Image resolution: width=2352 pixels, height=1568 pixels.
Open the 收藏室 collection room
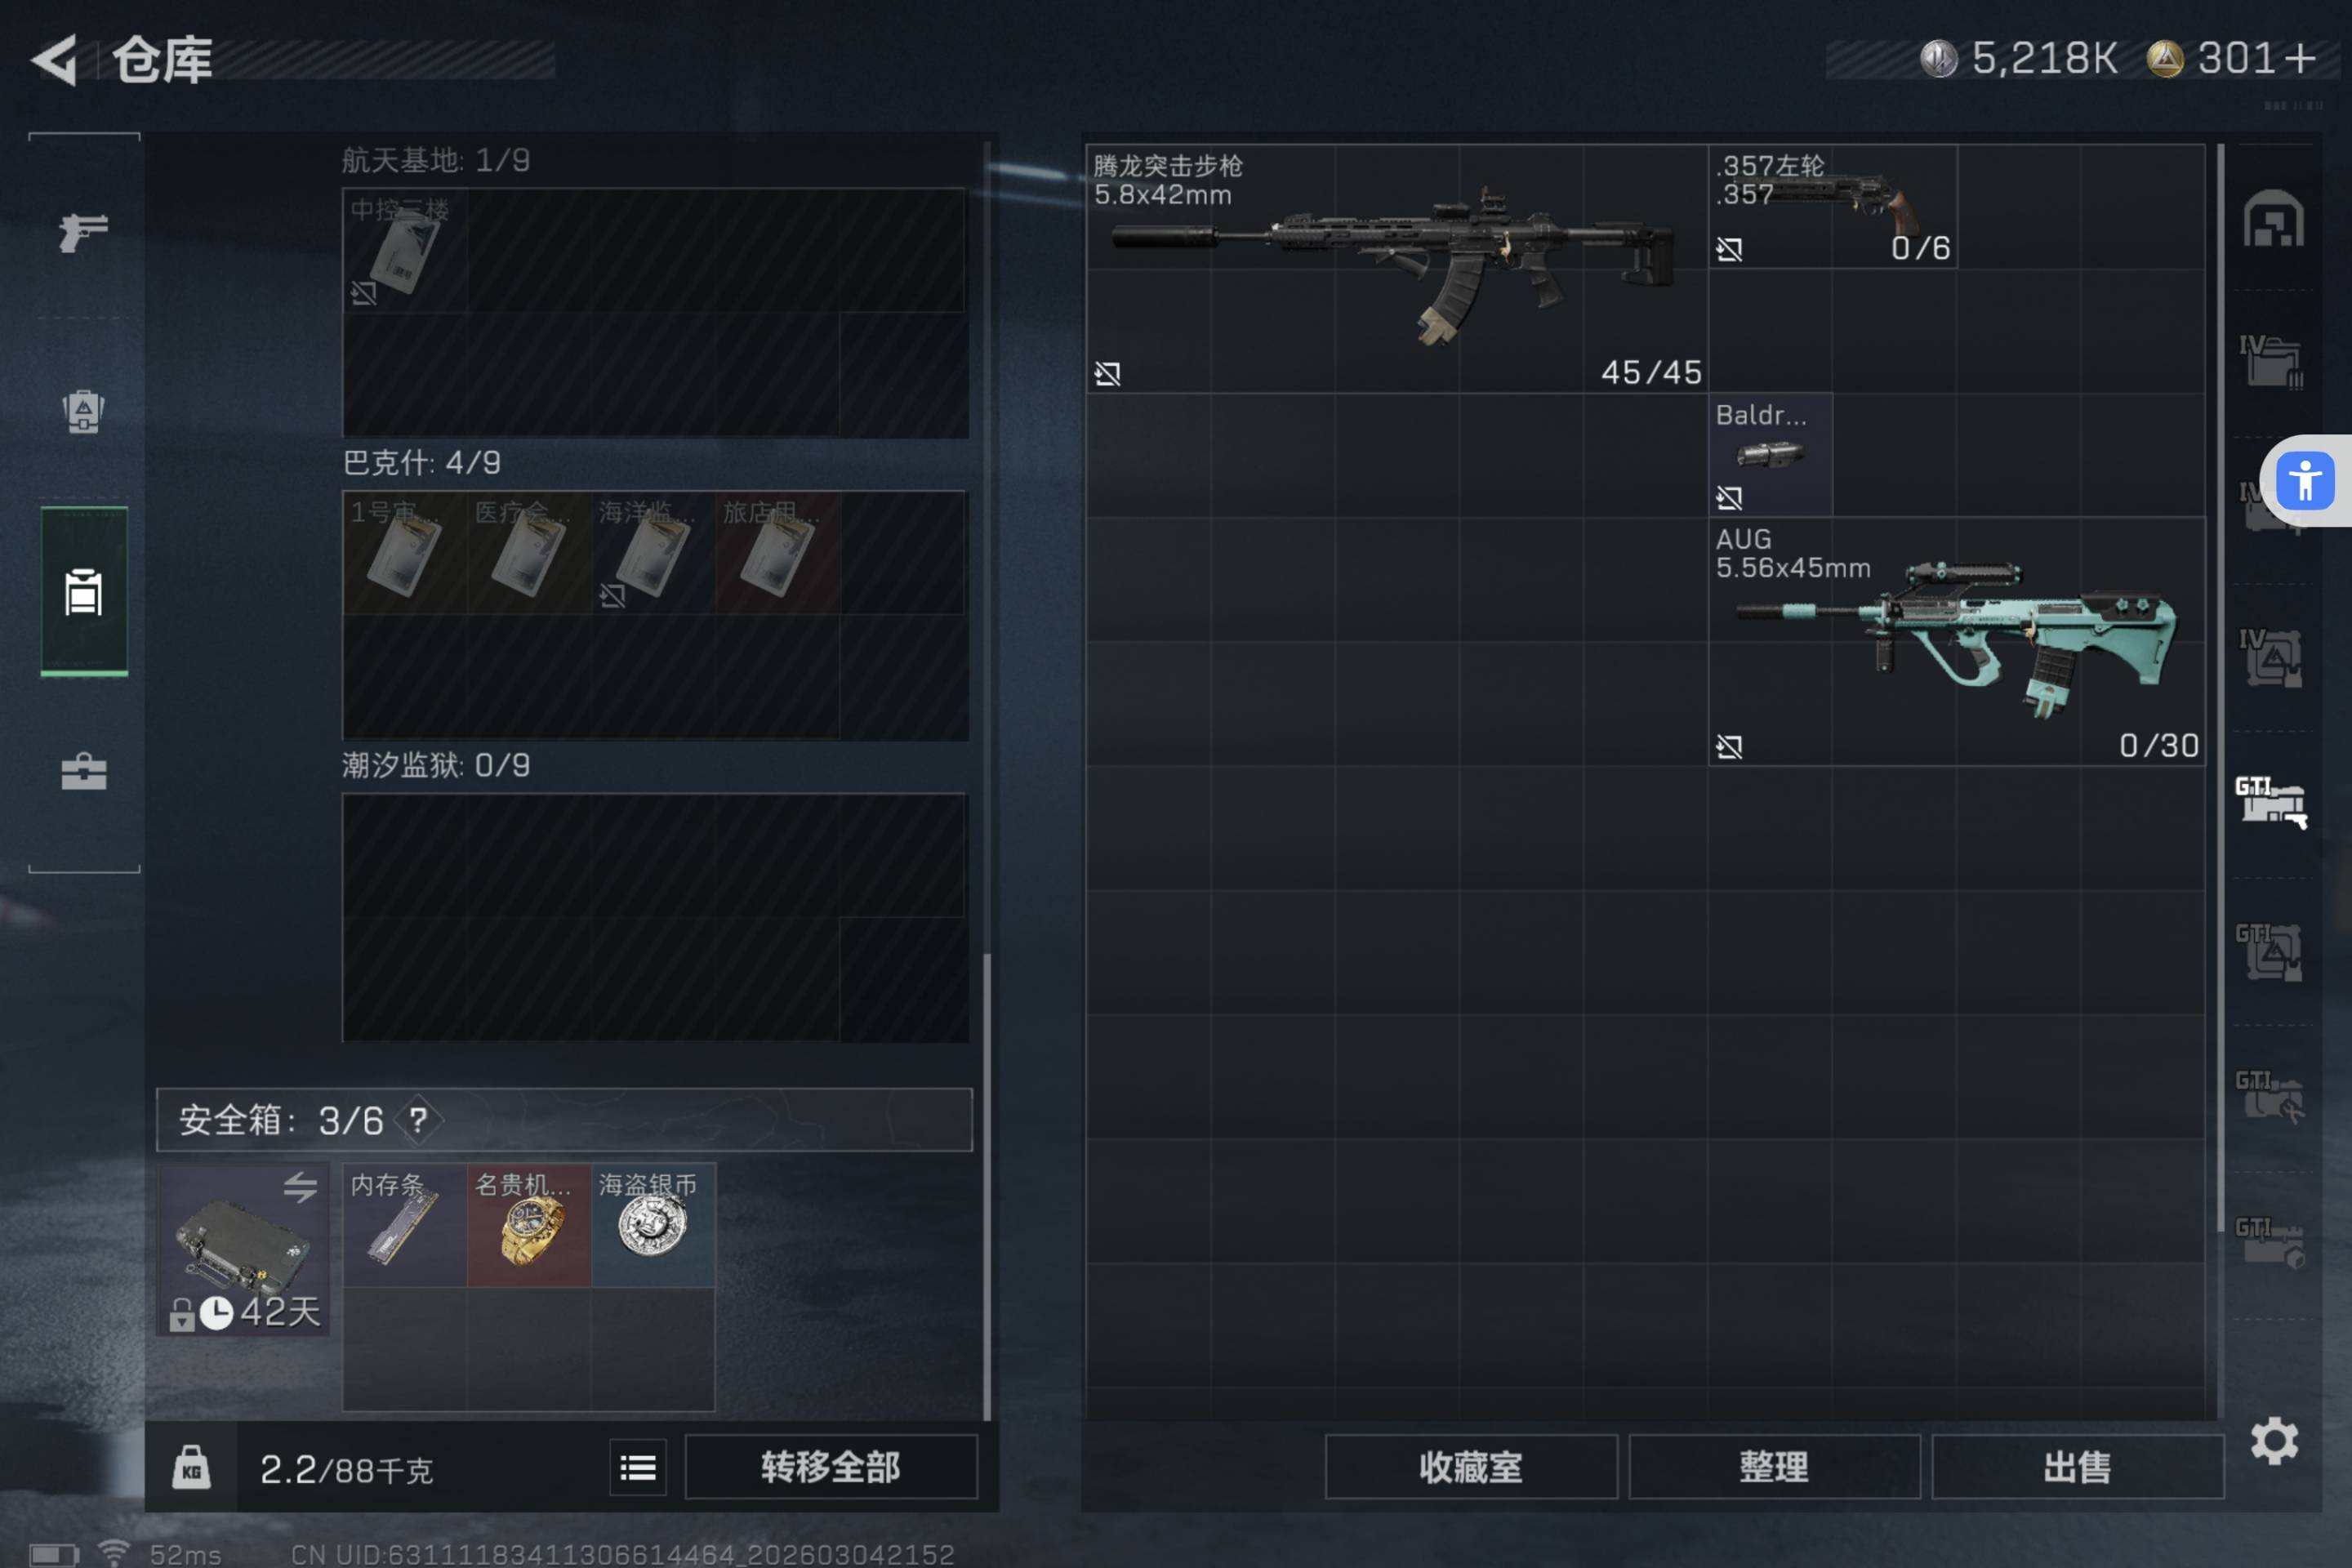(1470, 1467)
